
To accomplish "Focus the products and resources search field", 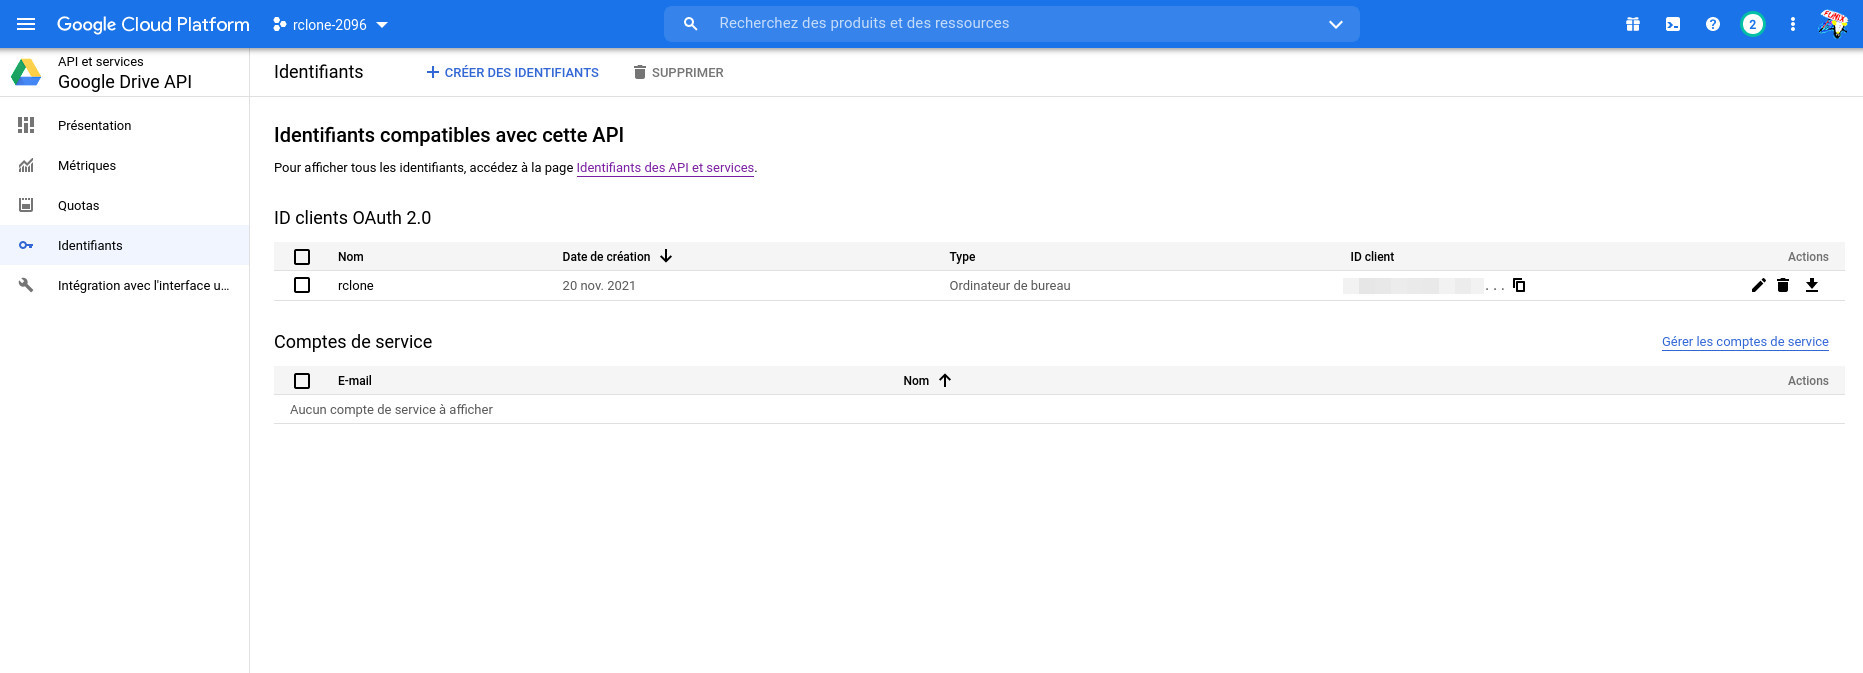I will coord(1012,24).
